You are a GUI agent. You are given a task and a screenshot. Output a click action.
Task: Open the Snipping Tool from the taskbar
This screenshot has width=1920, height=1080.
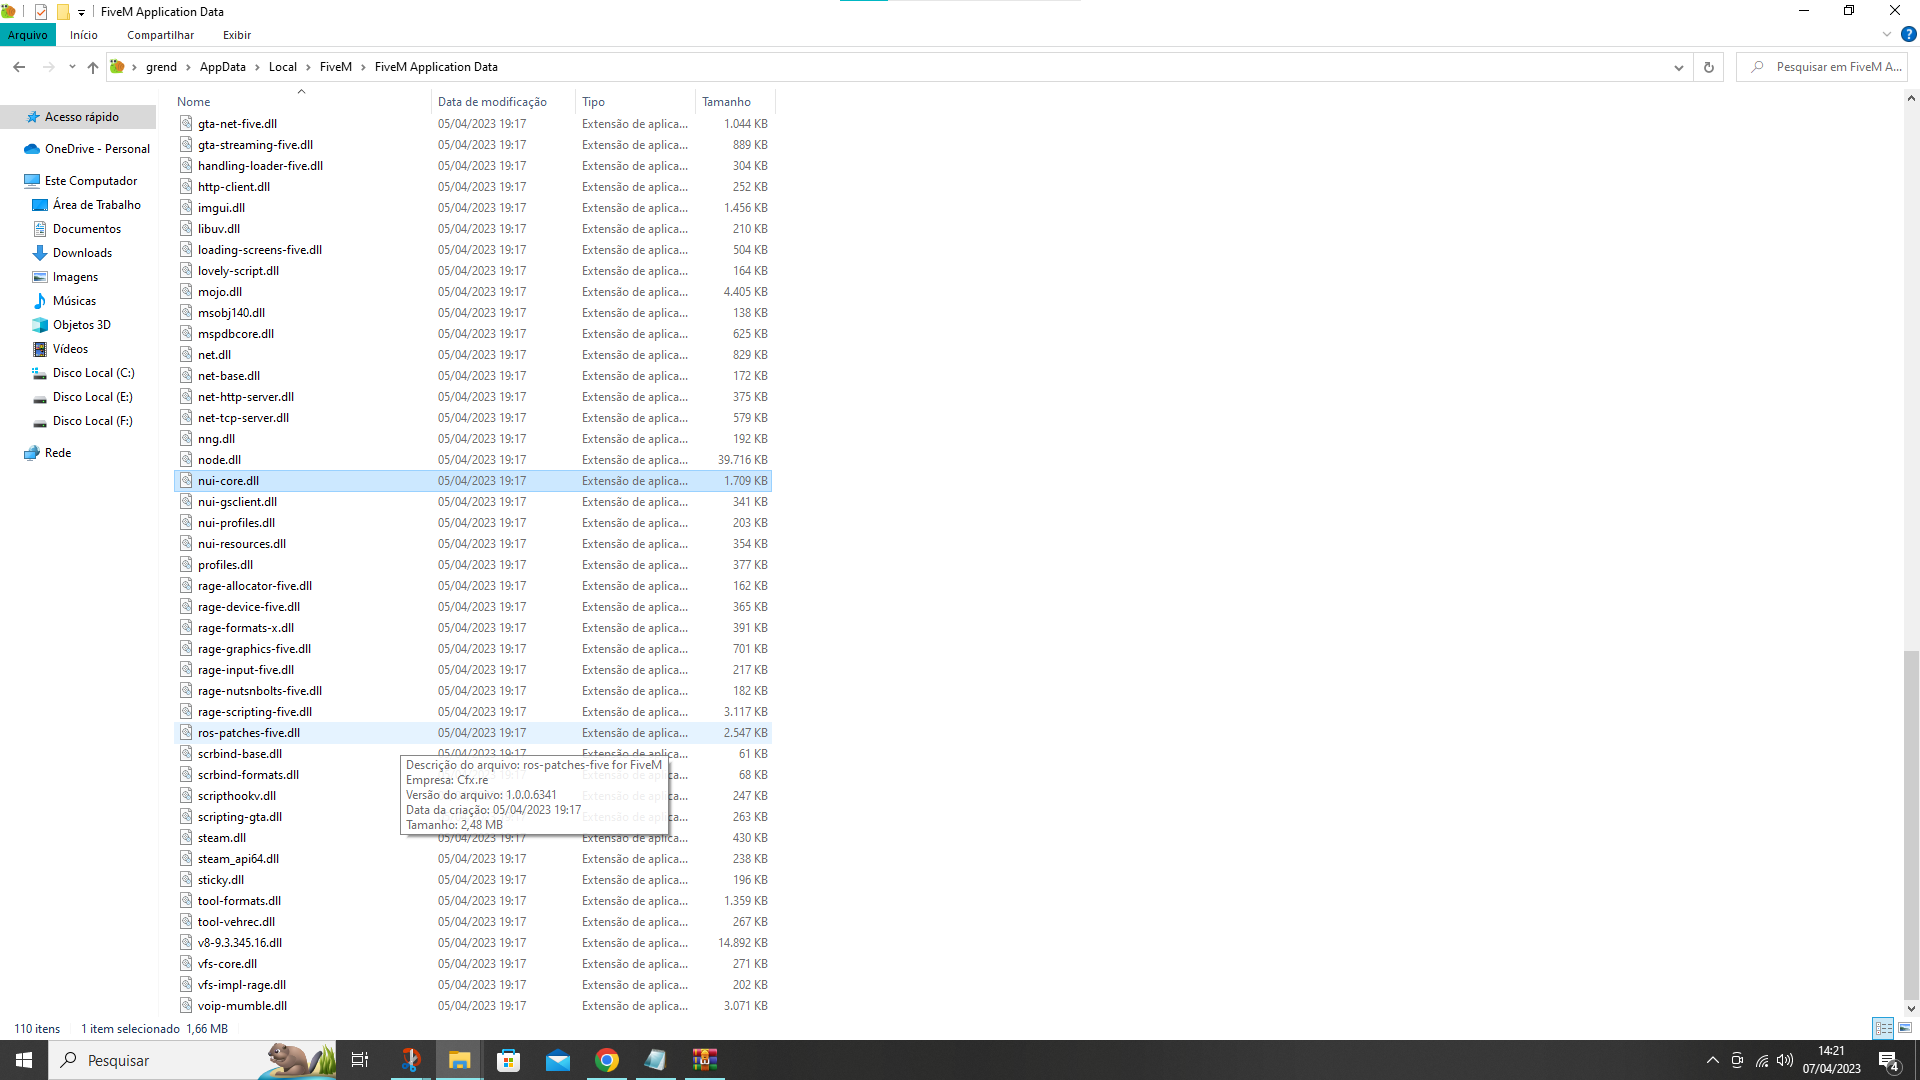tap(410, 1060)
